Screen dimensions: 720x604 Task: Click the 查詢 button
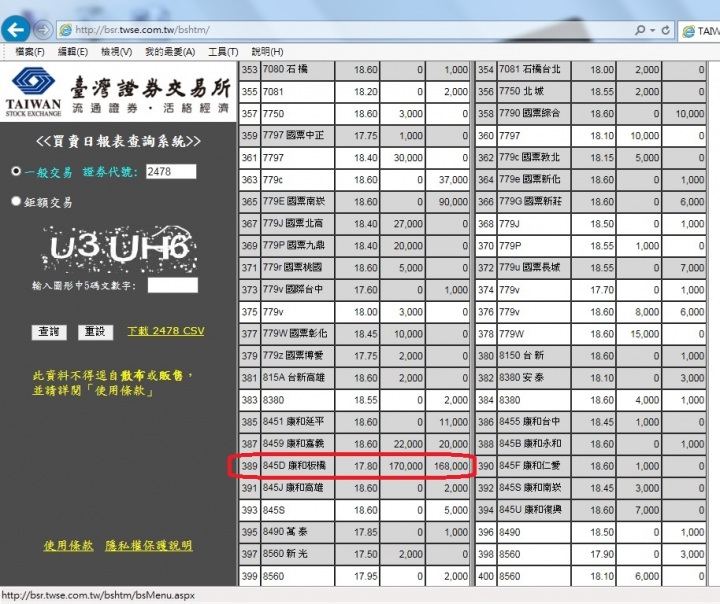click(49, 332)
